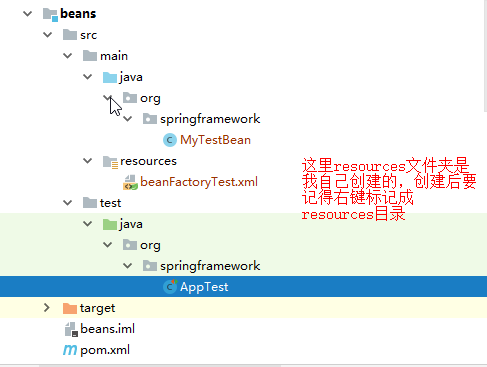Collapse the springframework package under test
The width and height of the screenshot is (487, 367).
128,266
